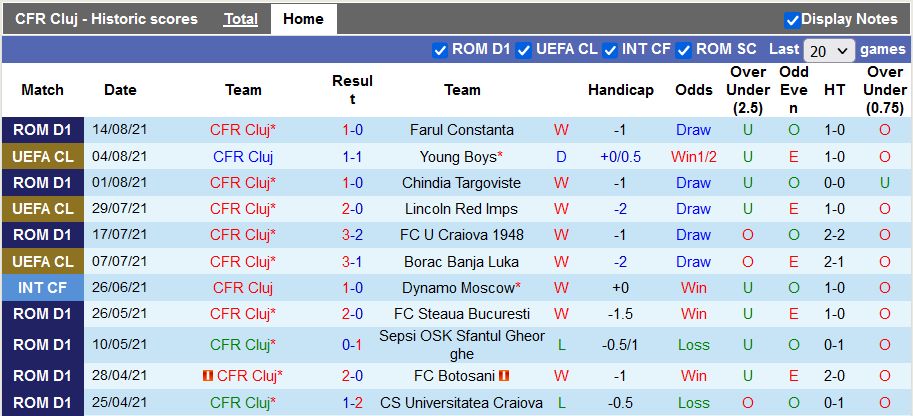Click the red card icon before CFR Cluj
This screenshot has height=416, width=913.
pyautogui.click(x=208, y=376)
